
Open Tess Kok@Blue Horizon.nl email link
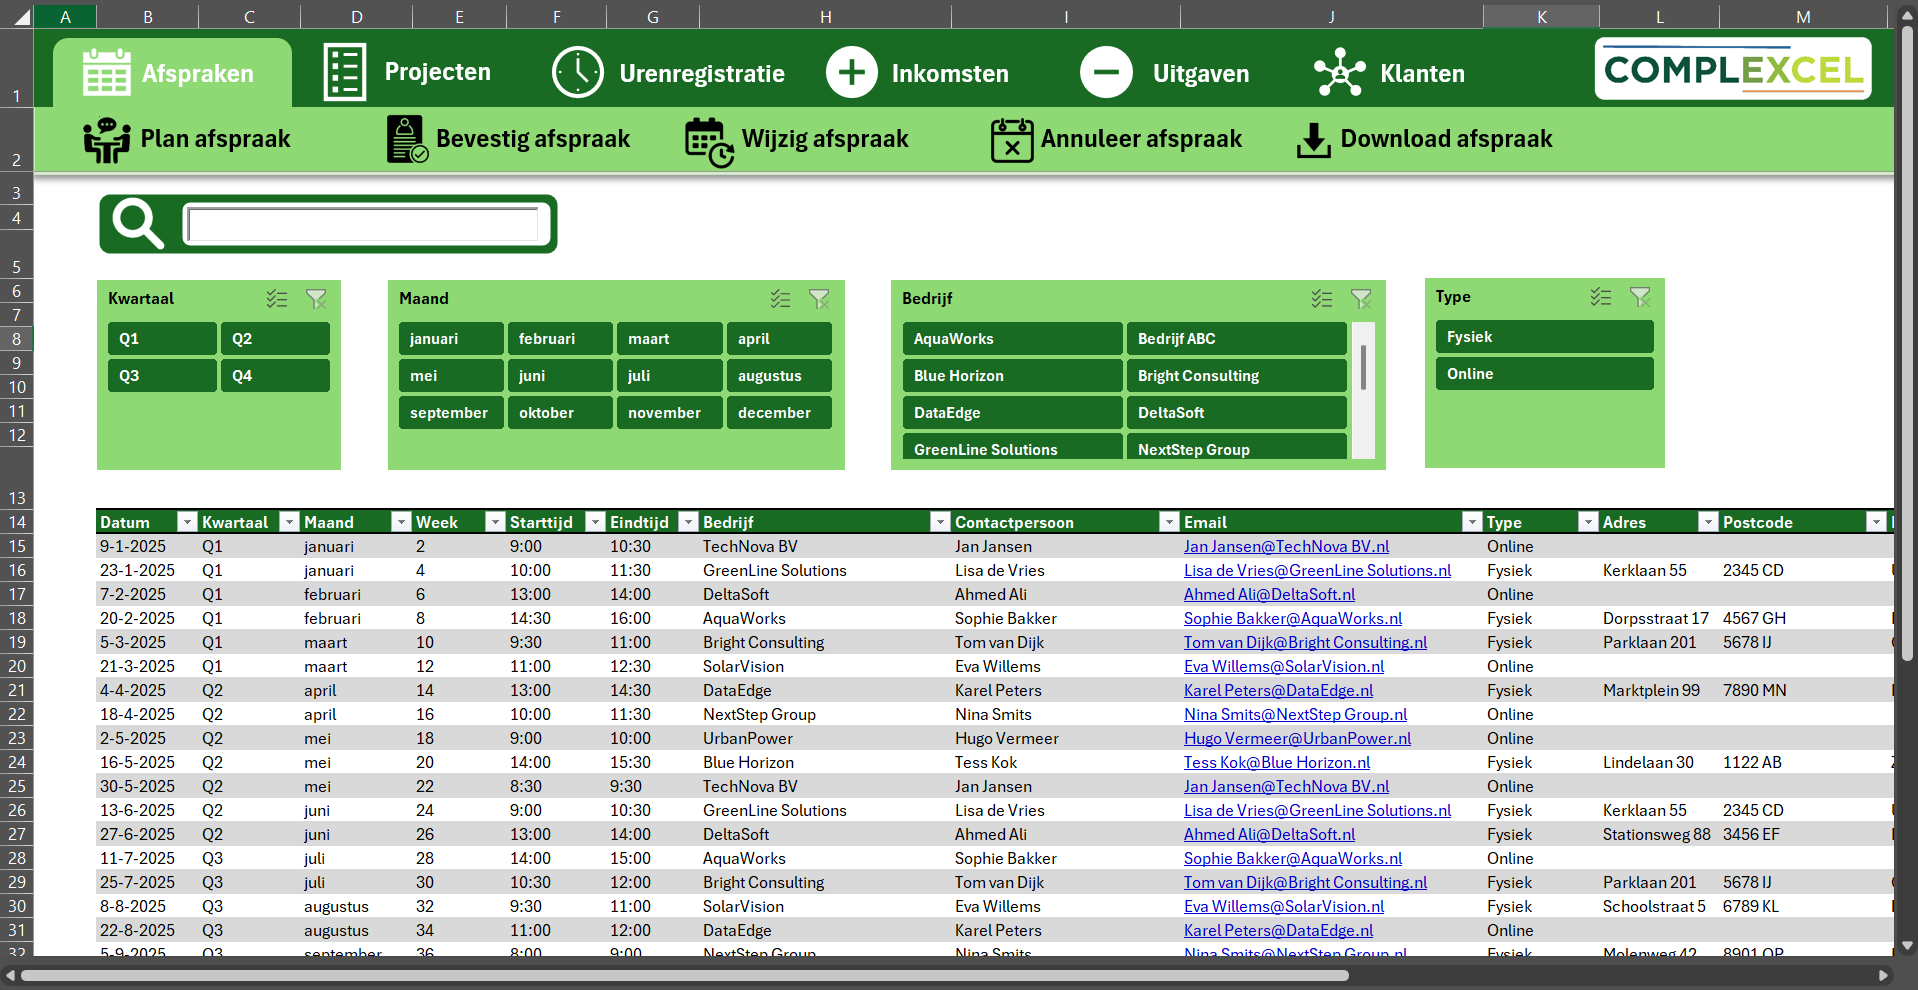[1277, 762]
